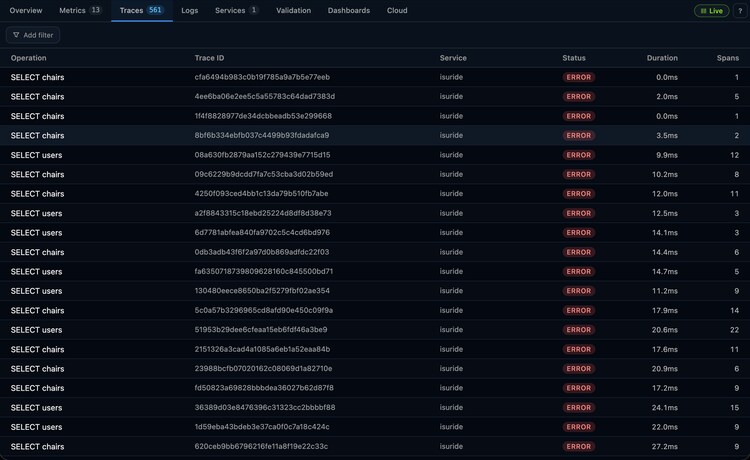Open trace 620ceb9bb6796216fe11a8f19e22c33c
750x460 pixels.
[261, 446]
